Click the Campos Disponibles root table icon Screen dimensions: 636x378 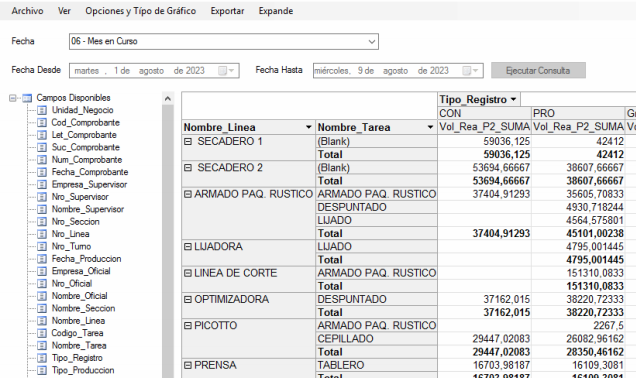point(27,98)
